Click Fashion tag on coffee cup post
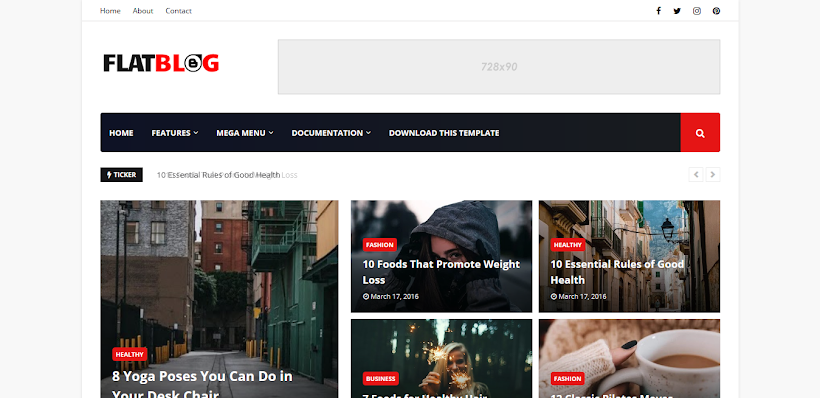820x398 pixels. pos(567,379)
